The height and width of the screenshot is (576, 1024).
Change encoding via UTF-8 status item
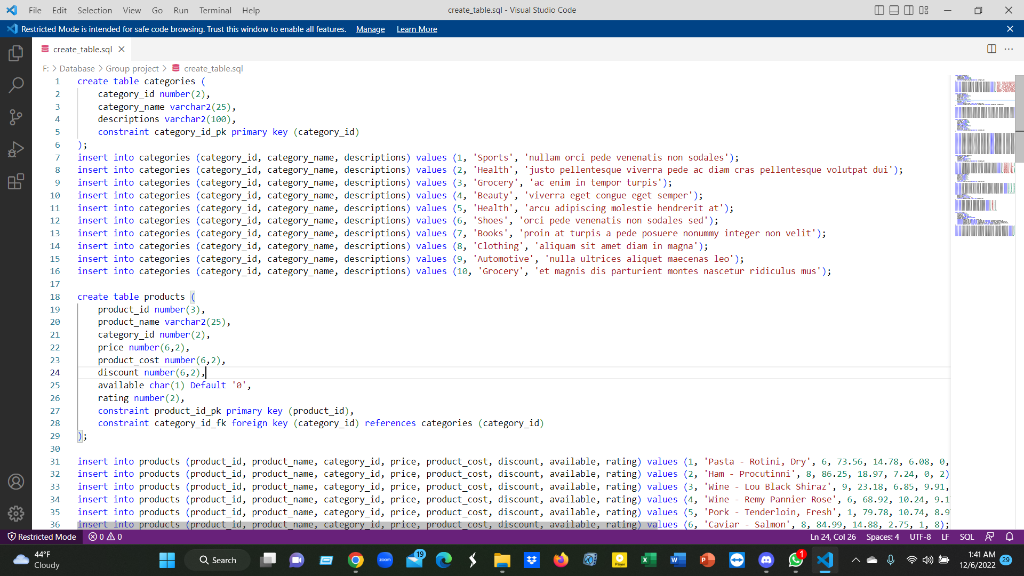click(x=920, y=537)
